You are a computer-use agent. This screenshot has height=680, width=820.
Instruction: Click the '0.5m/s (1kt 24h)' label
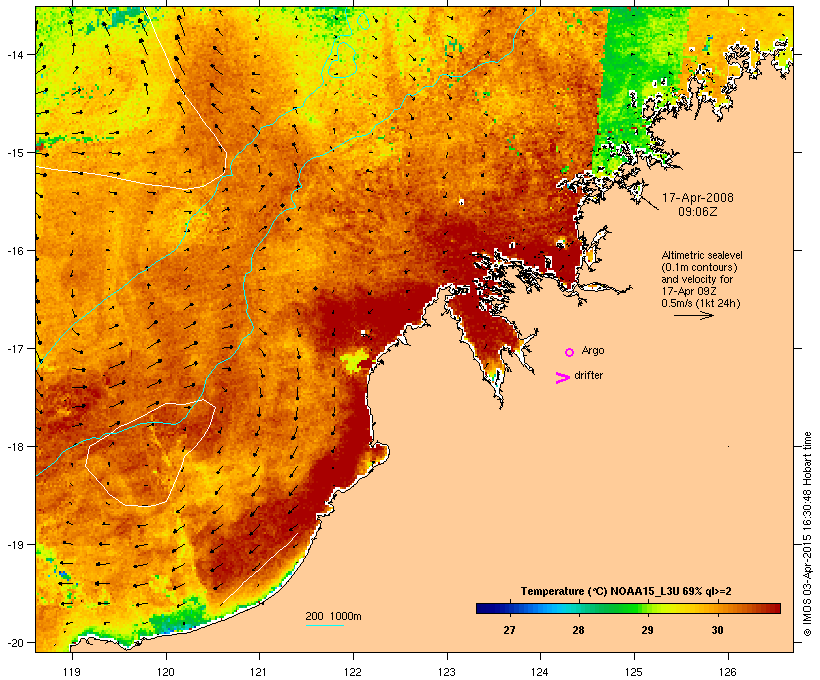[701, 303]
